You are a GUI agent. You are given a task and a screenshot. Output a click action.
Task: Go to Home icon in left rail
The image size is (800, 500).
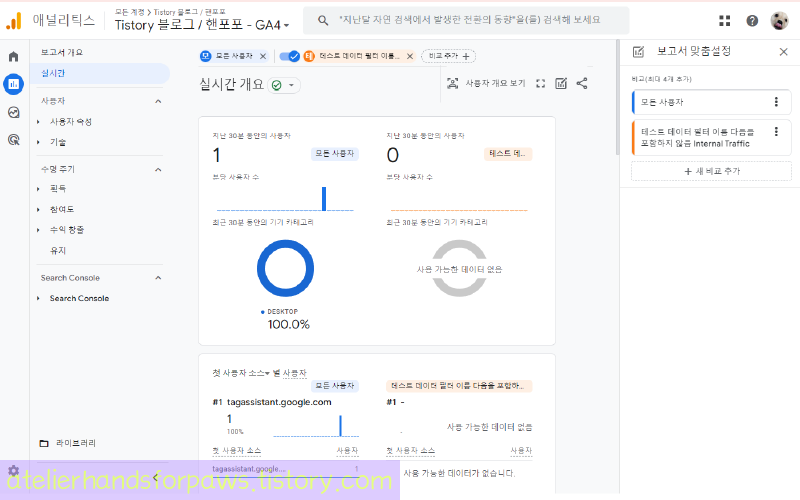click(14, 56)
